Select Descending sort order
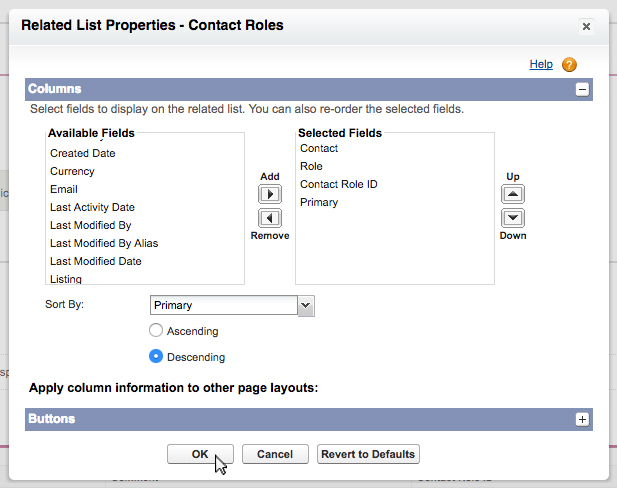The image size is (617, 488). click(156, 356)
